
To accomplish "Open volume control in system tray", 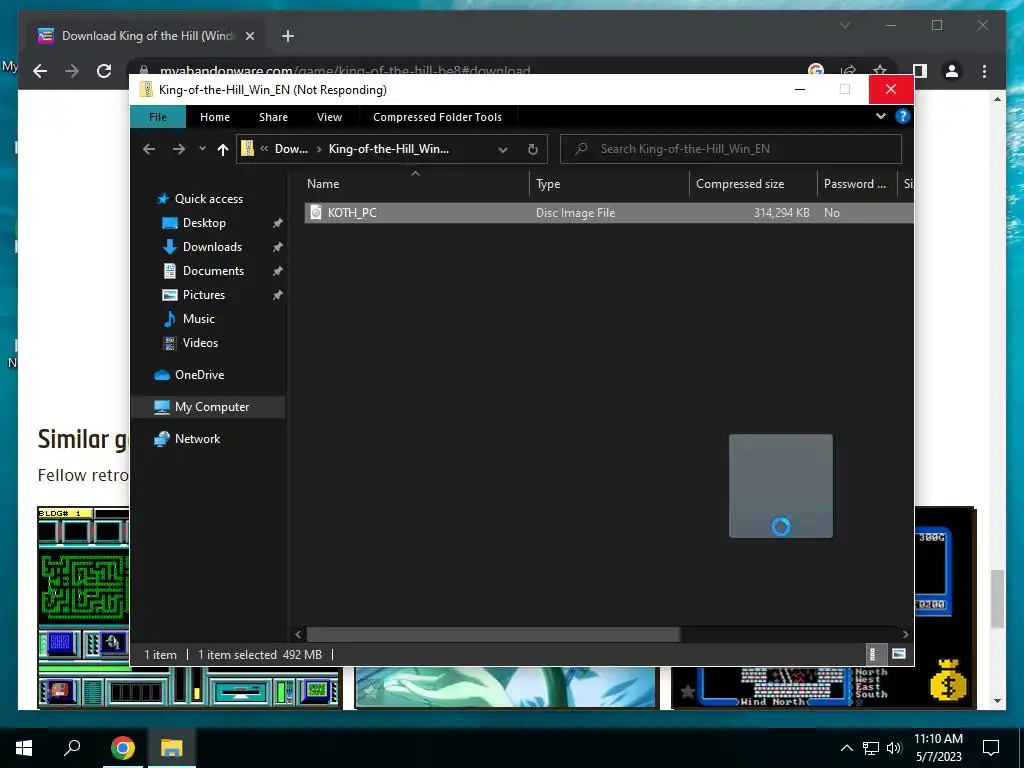I will click(x=894, y=748).
